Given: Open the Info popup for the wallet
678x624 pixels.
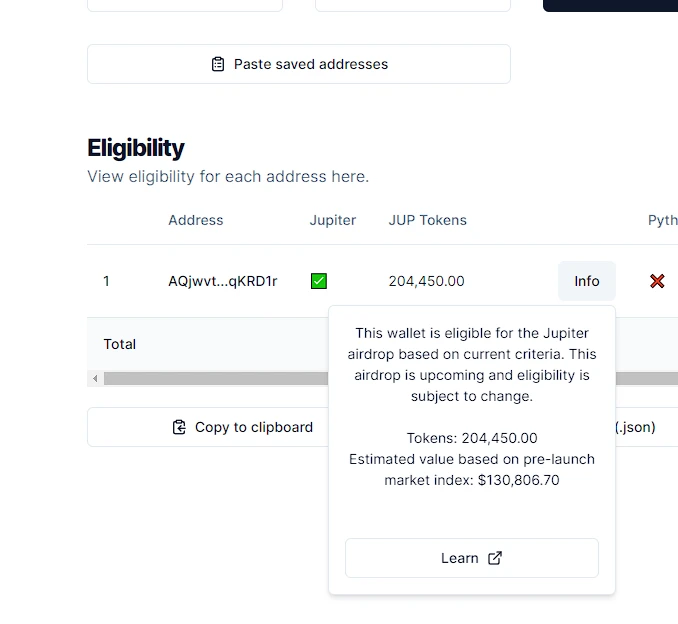Looking at the screenshot, I should [586, 281].
